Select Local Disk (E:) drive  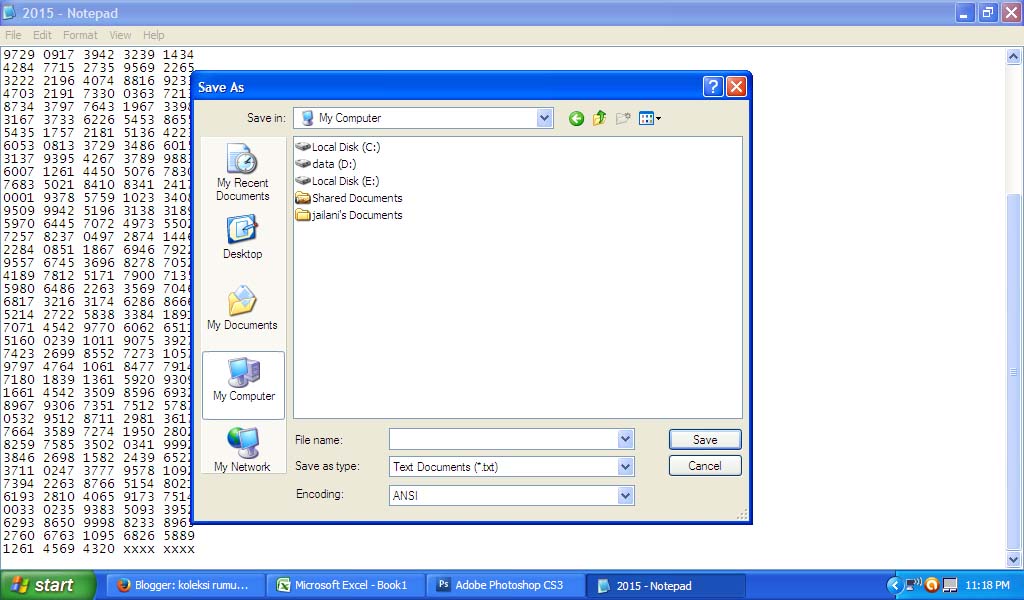point(337,181)
